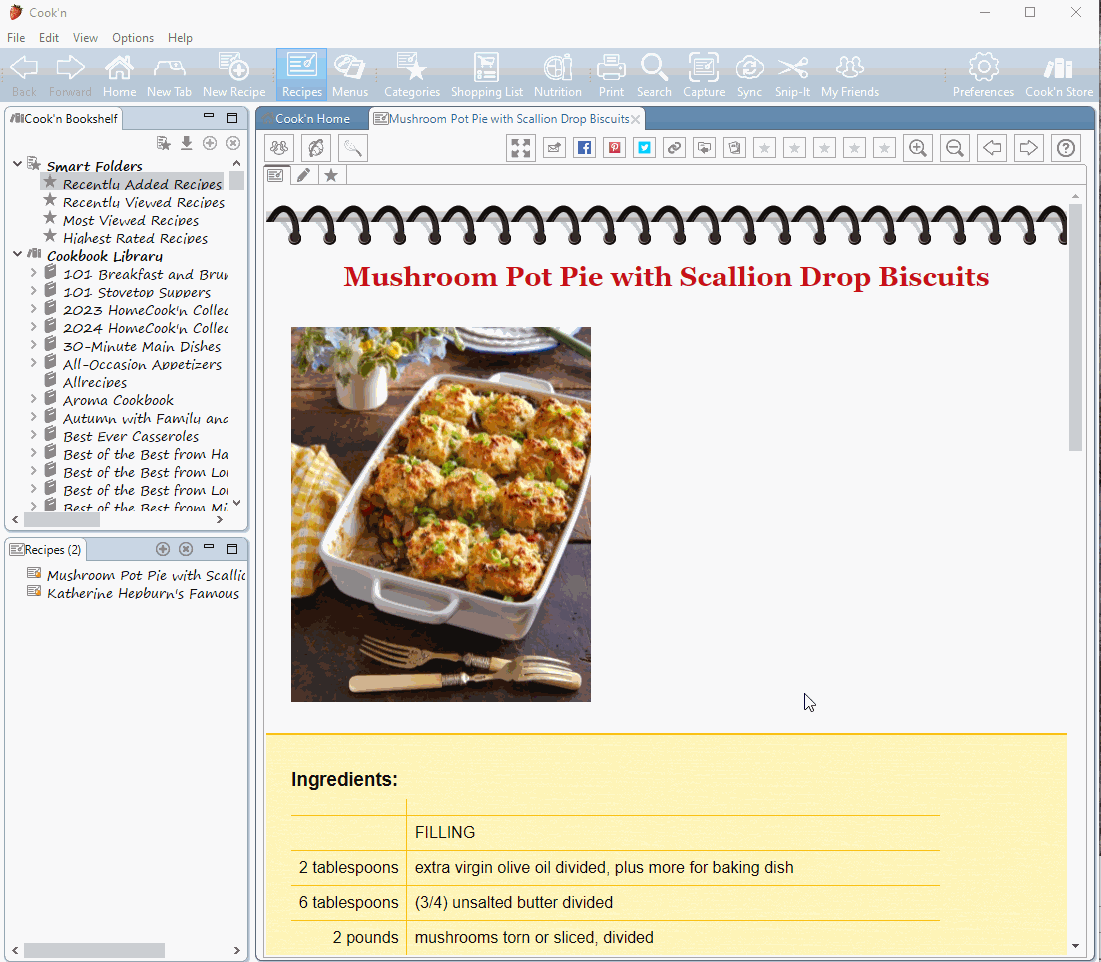Switch to the Cook'n Home tab
The width and height of the screenshot is (1101, 962).
coord(312,119)
